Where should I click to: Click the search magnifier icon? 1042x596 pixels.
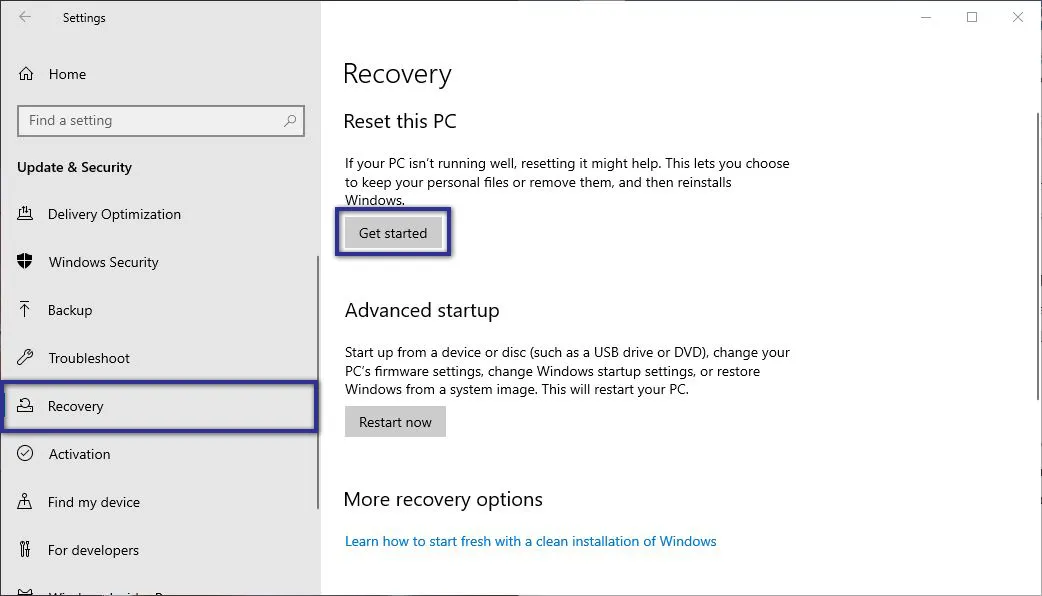[x=290, y=120]
